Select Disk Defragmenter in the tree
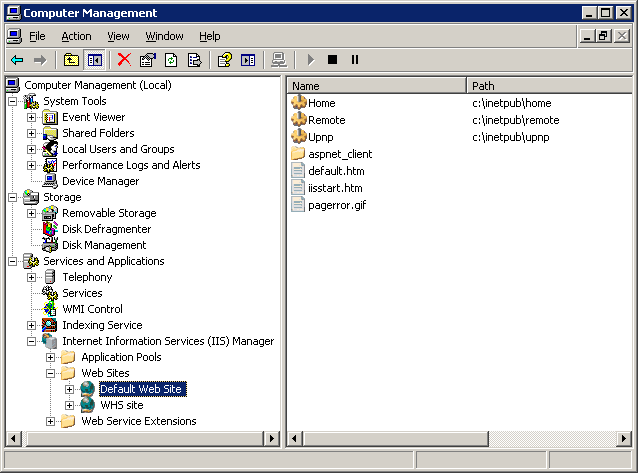 click(x=106, y=229)
